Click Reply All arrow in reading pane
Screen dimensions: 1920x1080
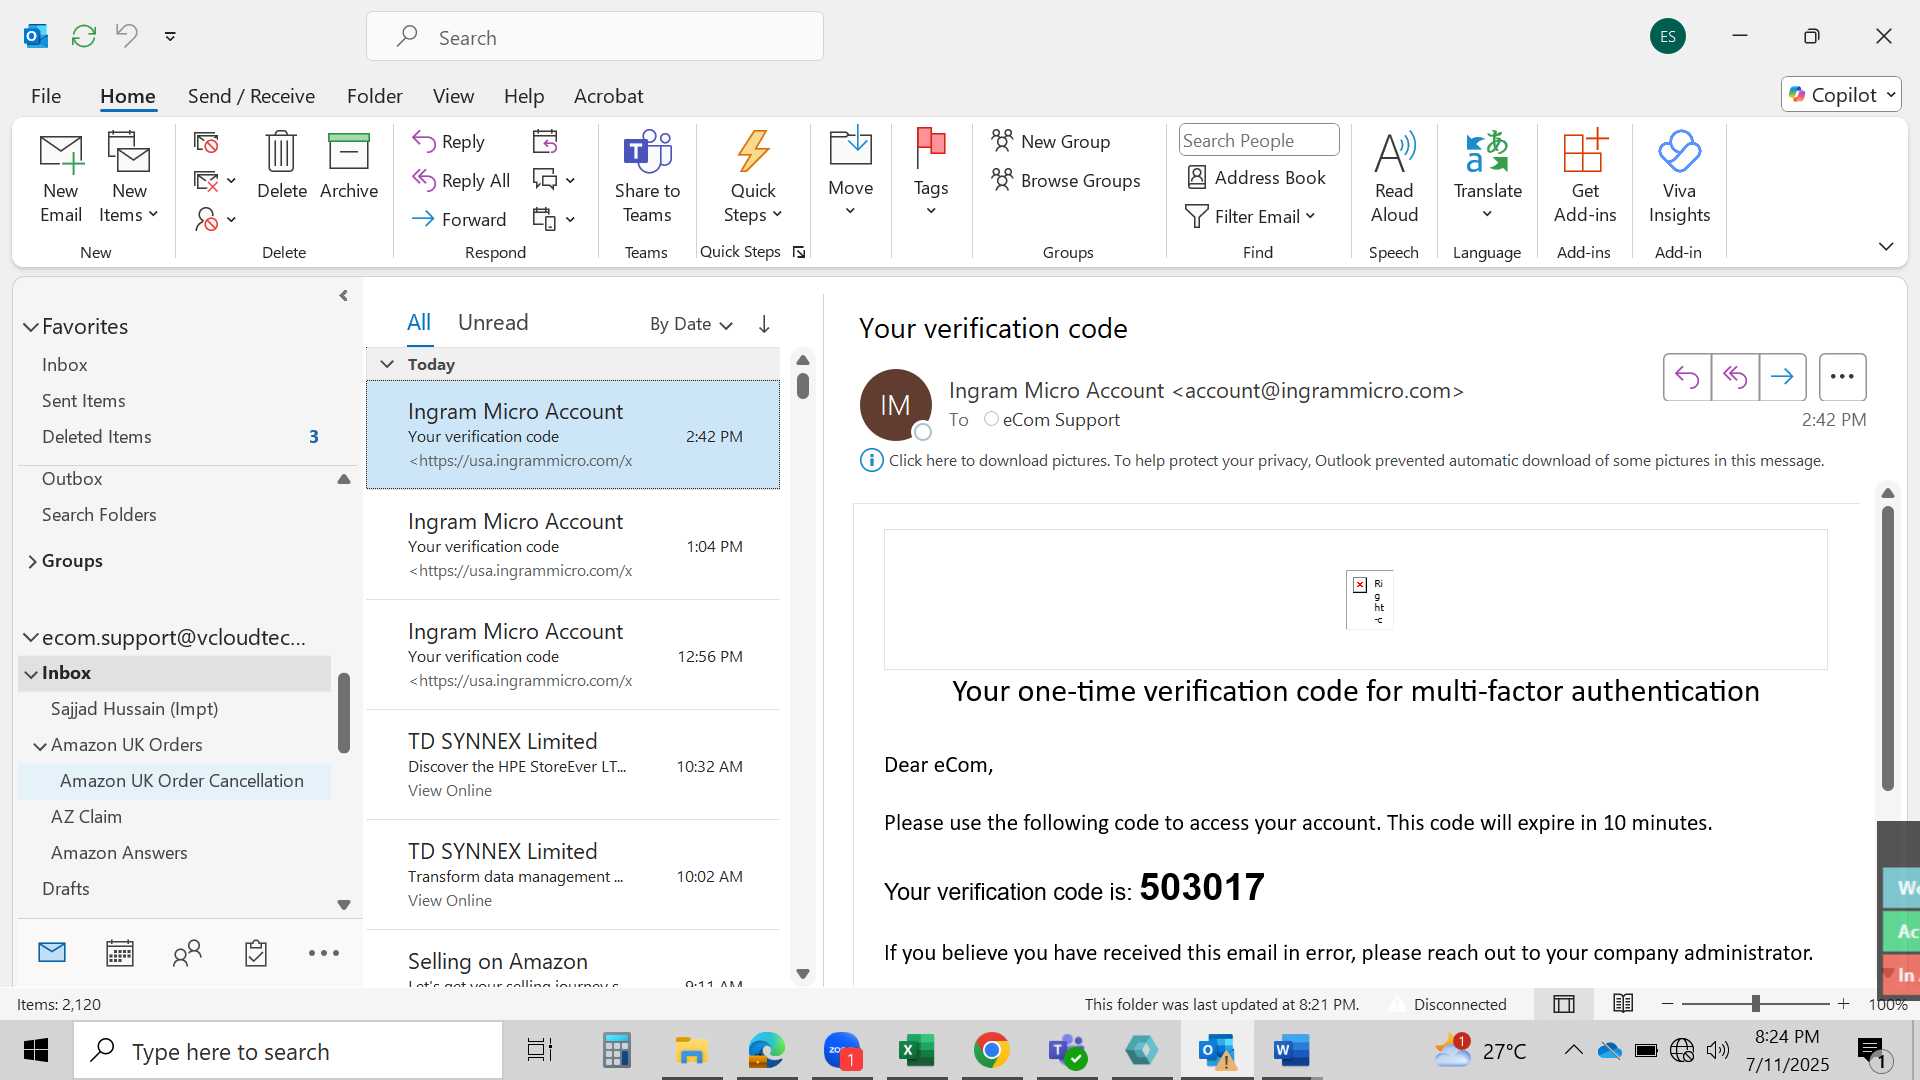(1735, 377)
